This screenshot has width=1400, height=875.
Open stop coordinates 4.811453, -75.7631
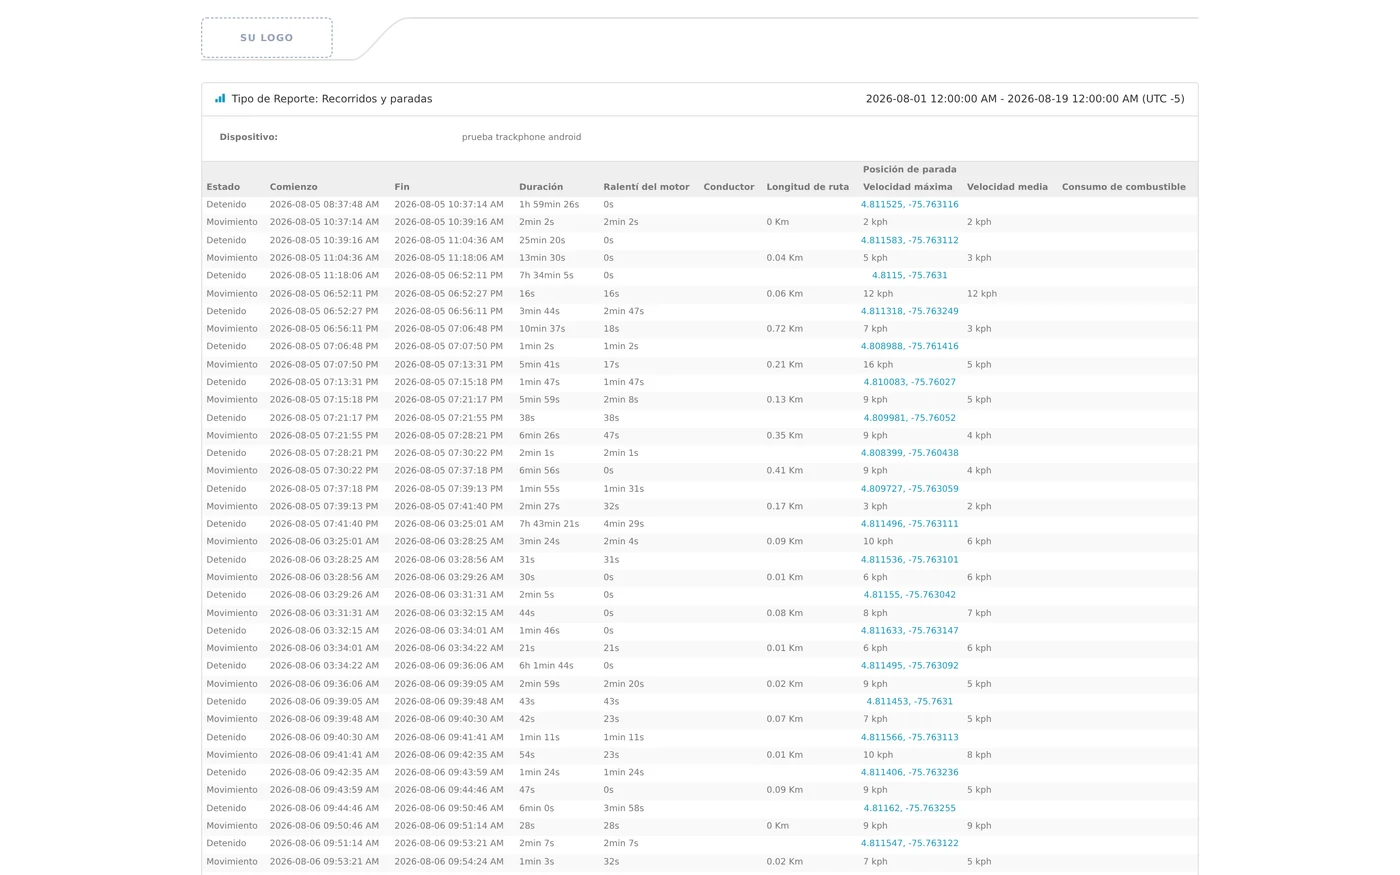(909, 702)
